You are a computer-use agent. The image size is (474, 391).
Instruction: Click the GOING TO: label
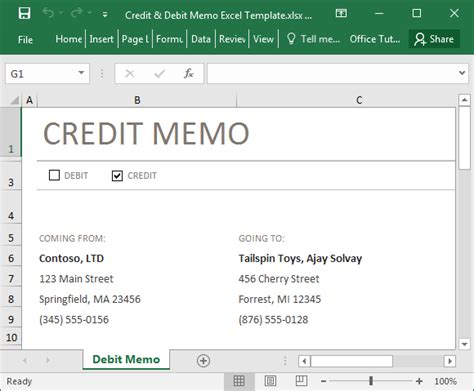(262, 238)
